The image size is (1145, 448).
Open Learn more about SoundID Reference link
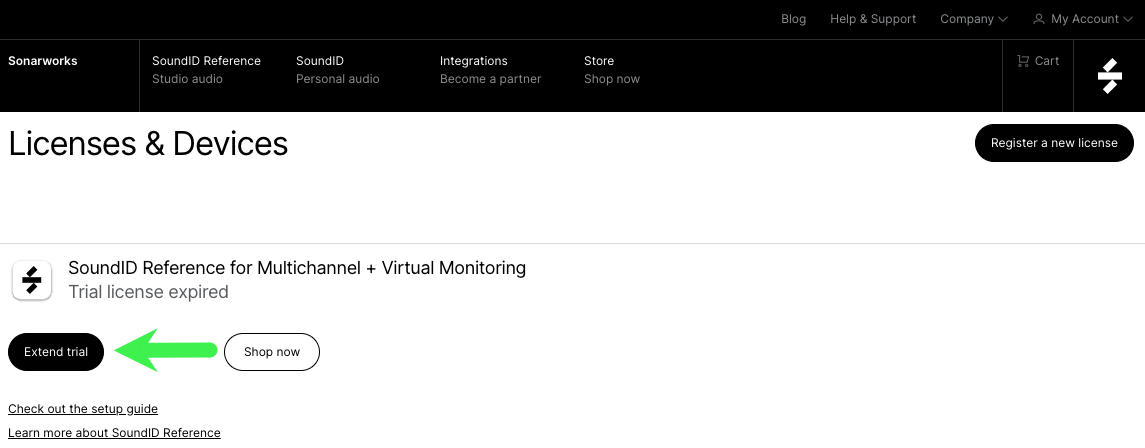click(x=114, y=433)
